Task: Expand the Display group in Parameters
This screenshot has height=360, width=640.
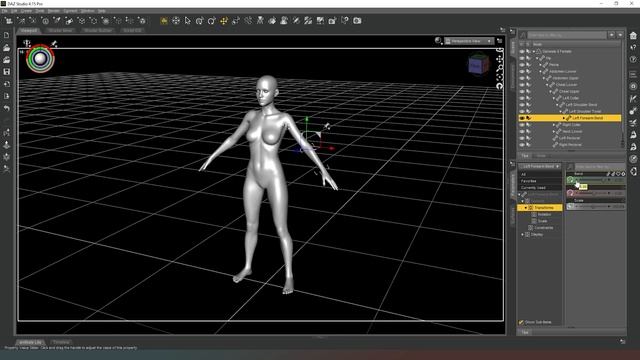Action: 522,235
